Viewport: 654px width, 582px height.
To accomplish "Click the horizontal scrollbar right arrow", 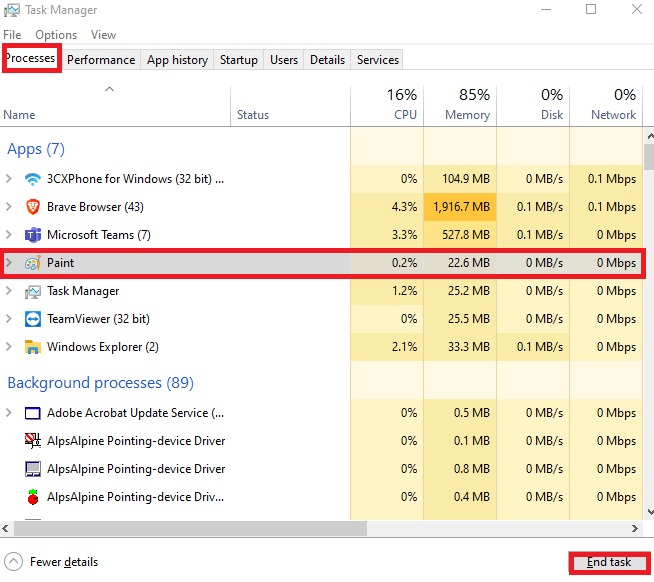I will point(635,529).
